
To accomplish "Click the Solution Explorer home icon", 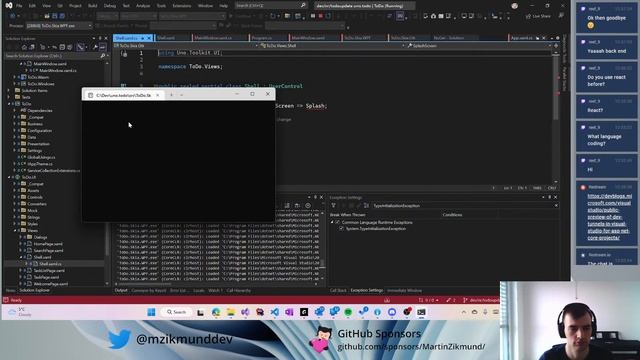I will coord(24,47).
